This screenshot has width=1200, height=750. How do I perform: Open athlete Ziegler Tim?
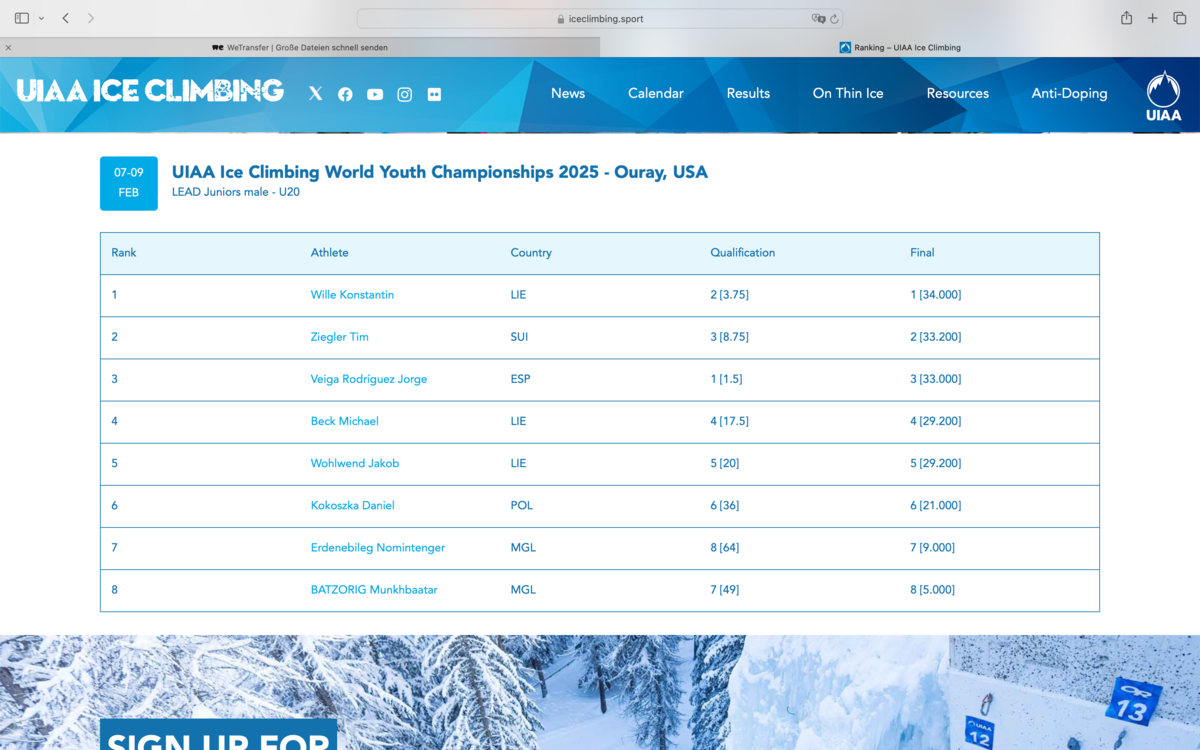click(x=340, y=337)
